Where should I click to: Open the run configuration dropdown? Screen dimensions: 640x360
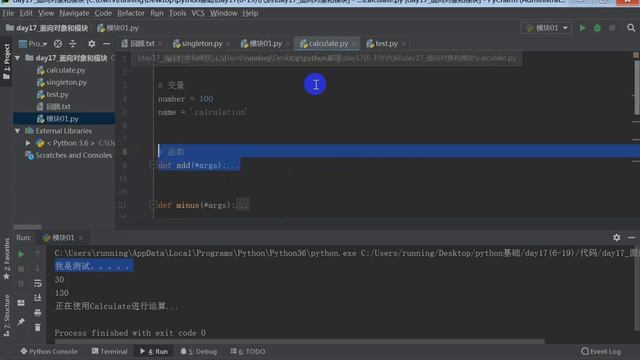(547, 28)
